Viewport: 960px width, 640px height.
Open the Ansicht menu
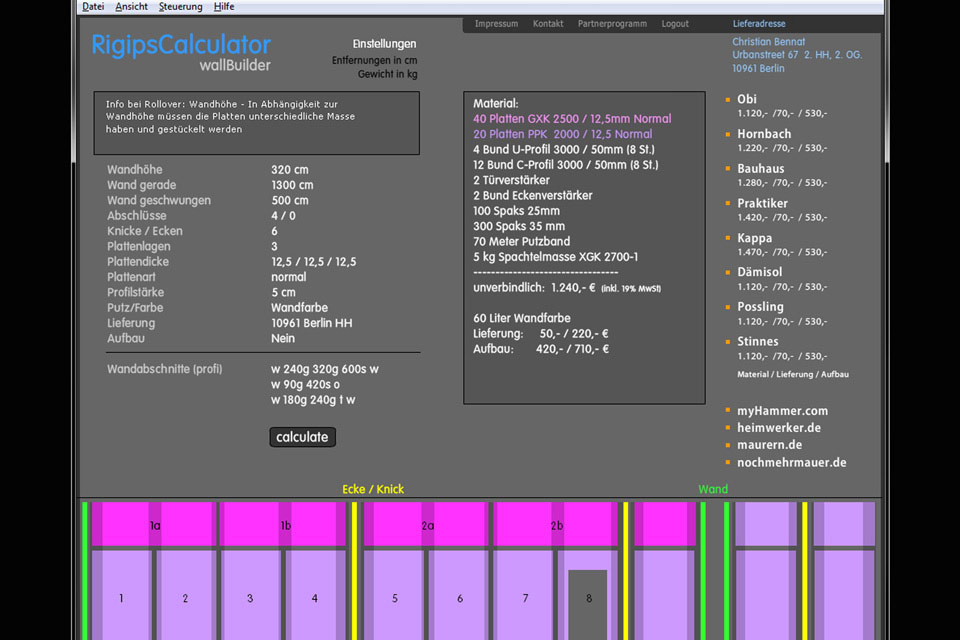click(132, 7)
